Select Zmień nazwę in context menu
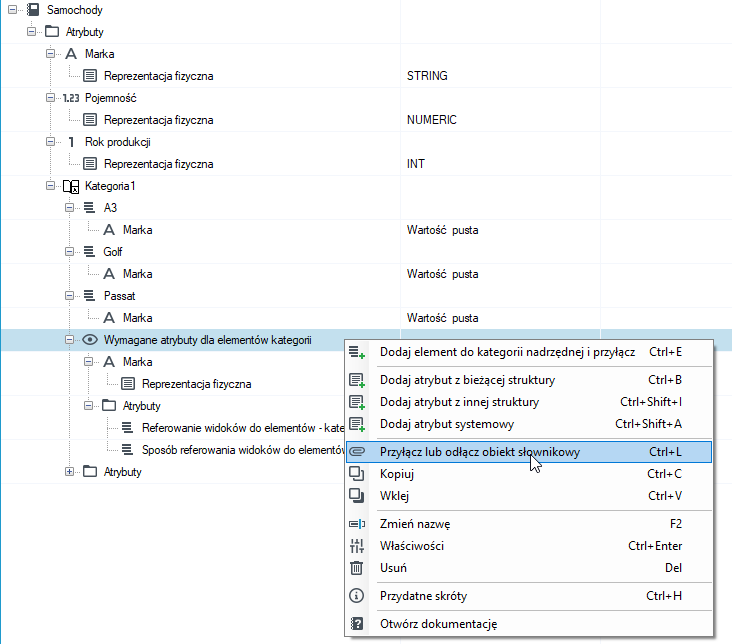The height and width of the screenshot is (644, 732). [529, 524]
